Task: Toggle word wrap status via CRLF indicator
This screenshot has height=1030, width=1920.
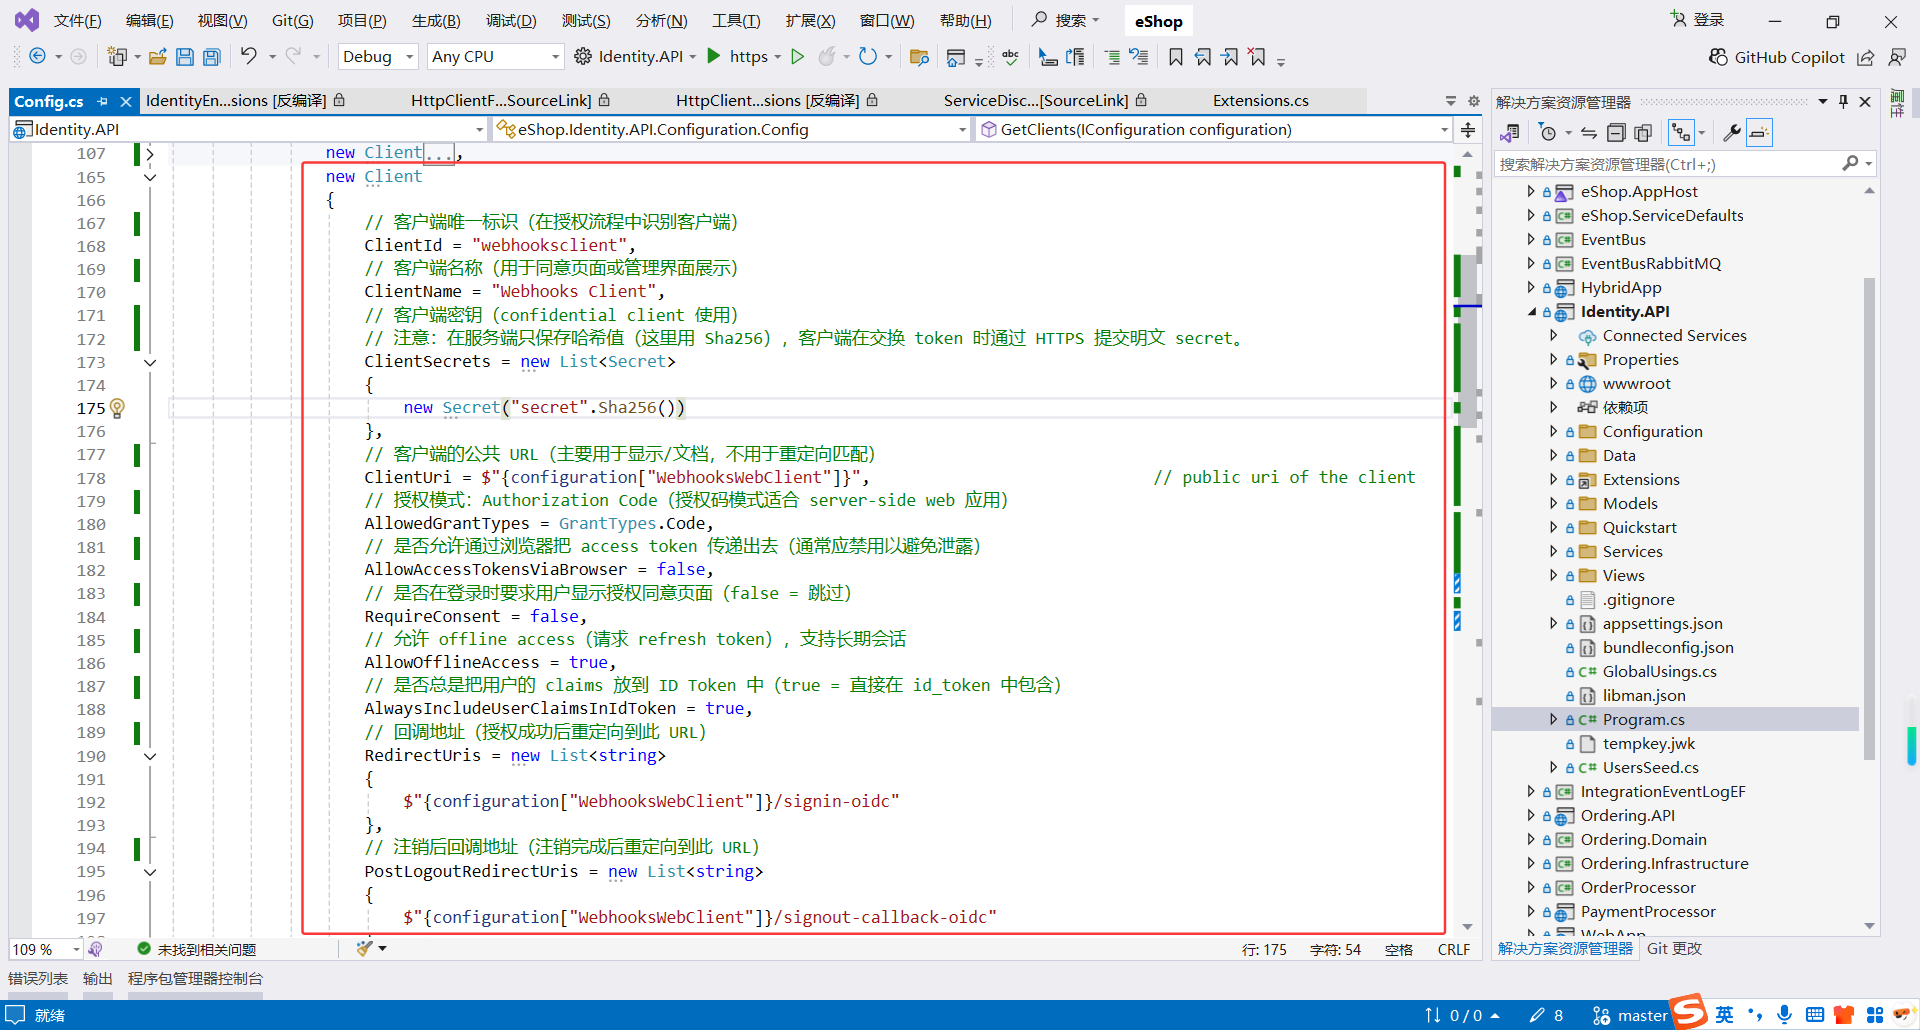Action: coord(1453,949)
